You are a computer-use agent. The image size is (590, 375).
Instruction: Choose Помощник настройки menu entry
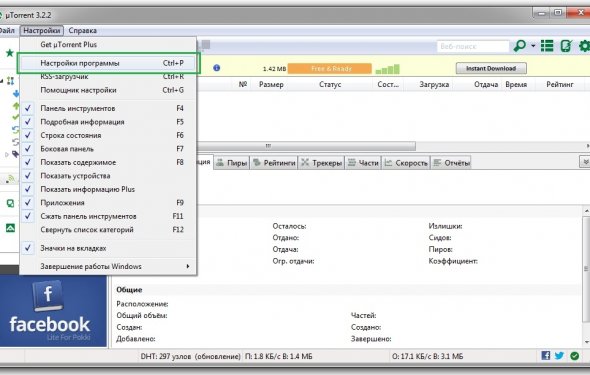[108, 90]
